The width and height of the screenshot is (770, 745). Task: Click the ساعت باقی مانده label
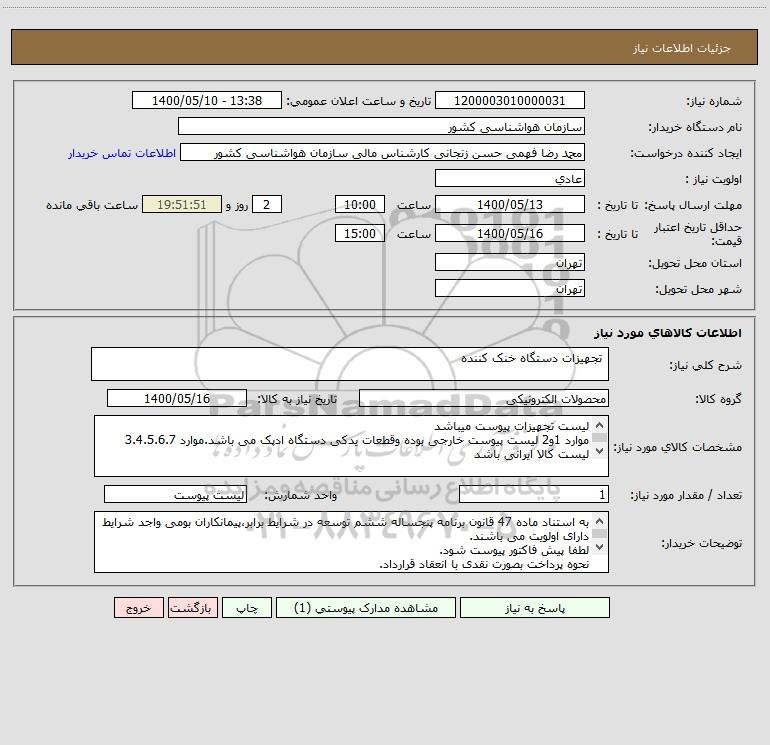click(92, 205)
